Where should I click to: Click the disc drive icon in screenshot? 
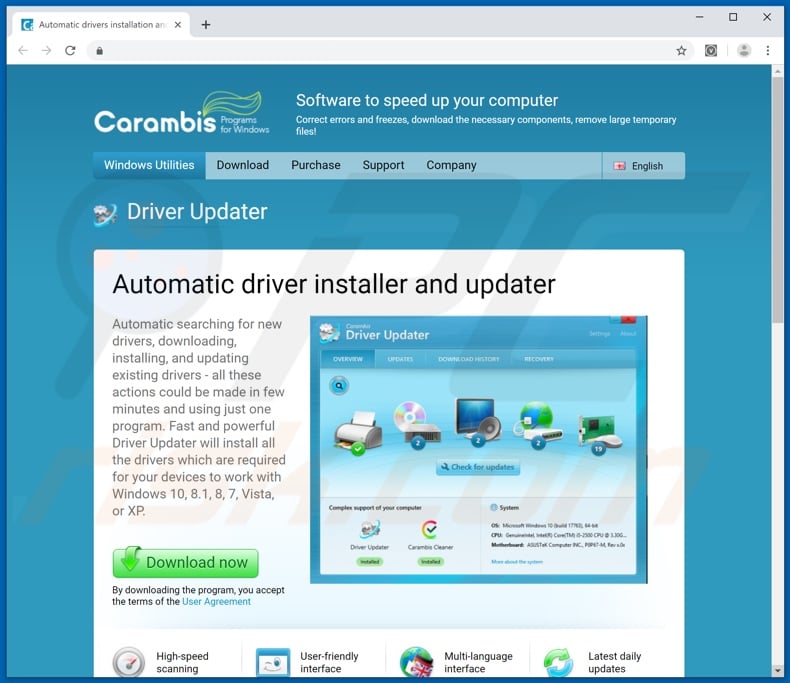click(416, 424)
